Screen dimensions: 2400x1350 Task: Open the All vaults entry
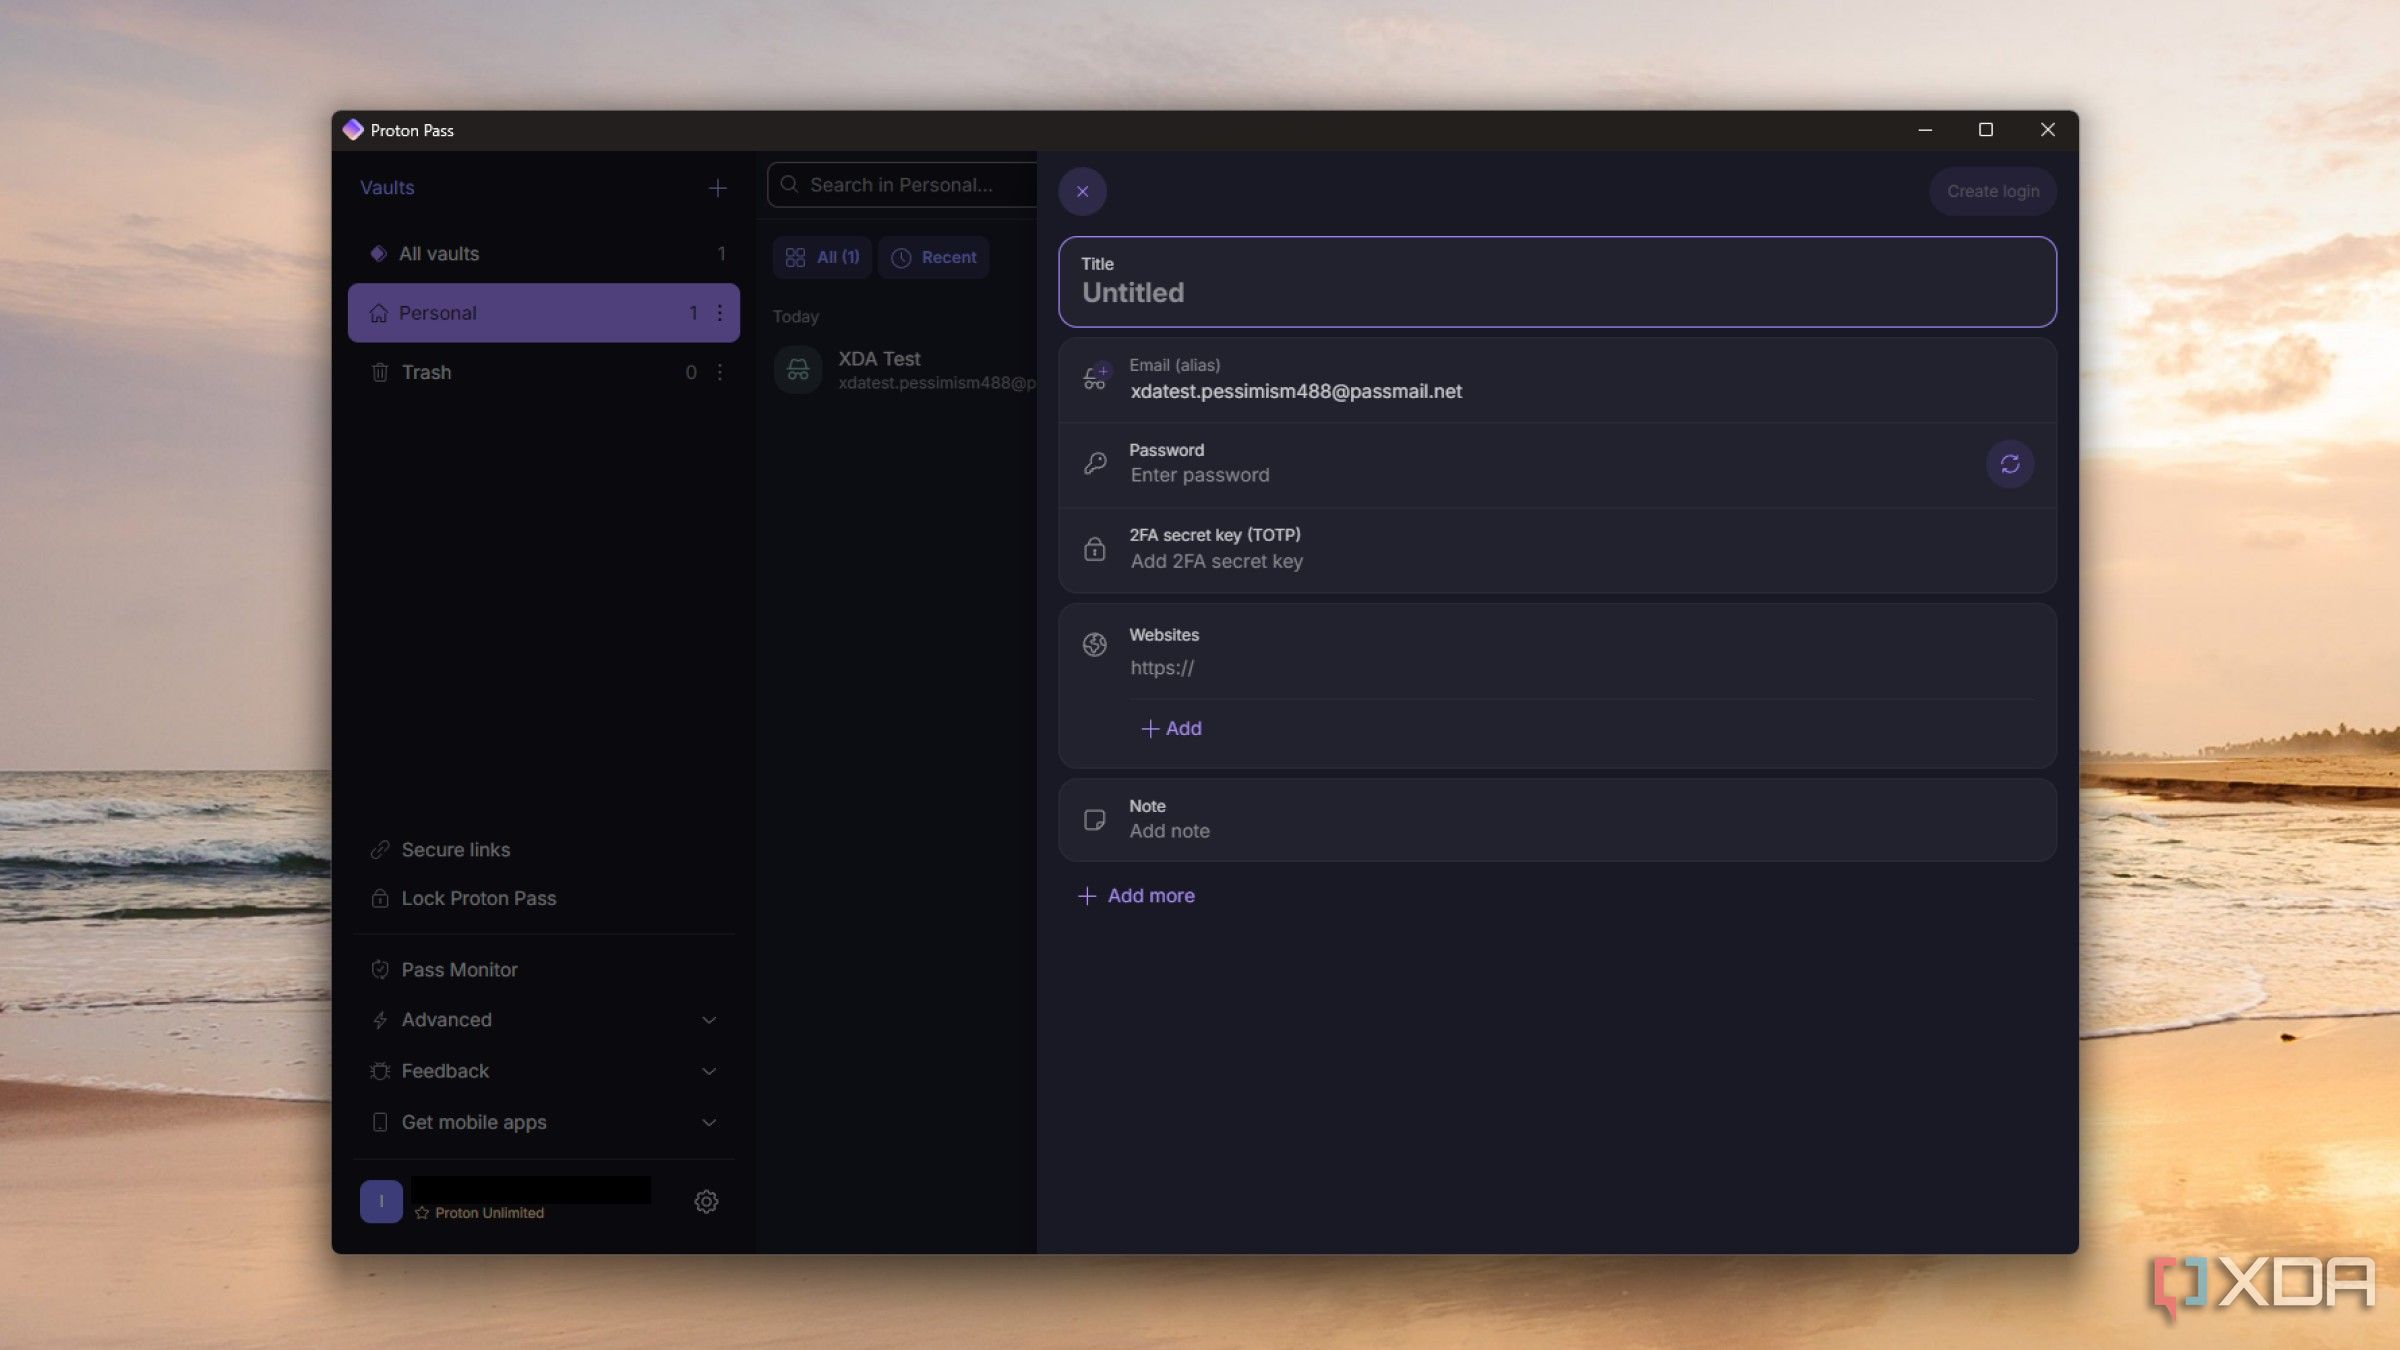(x=544, y=254)
